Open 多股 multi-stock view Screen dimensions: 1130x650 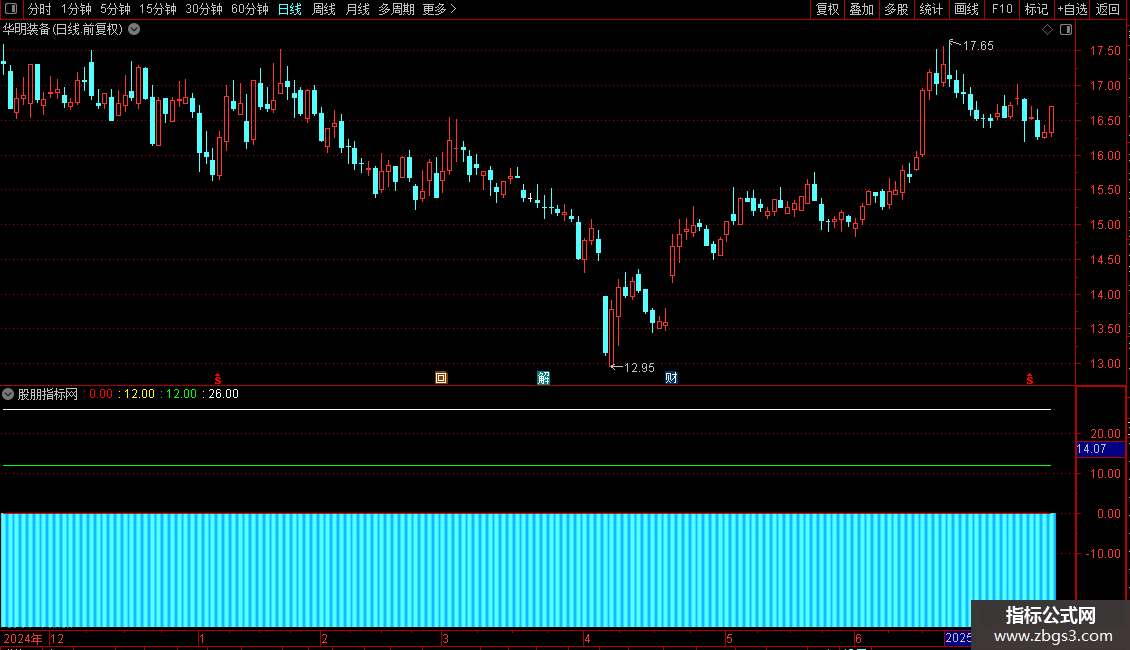897,9
